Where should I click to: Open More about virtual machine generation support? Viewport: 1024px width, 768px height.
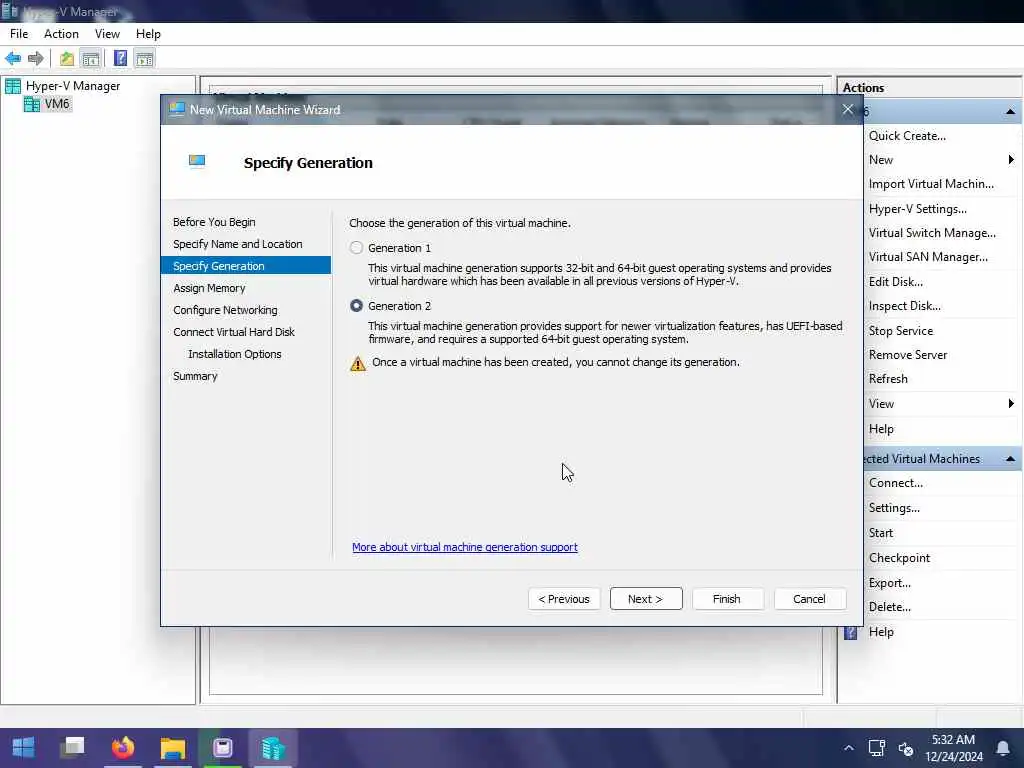point(465,547)
